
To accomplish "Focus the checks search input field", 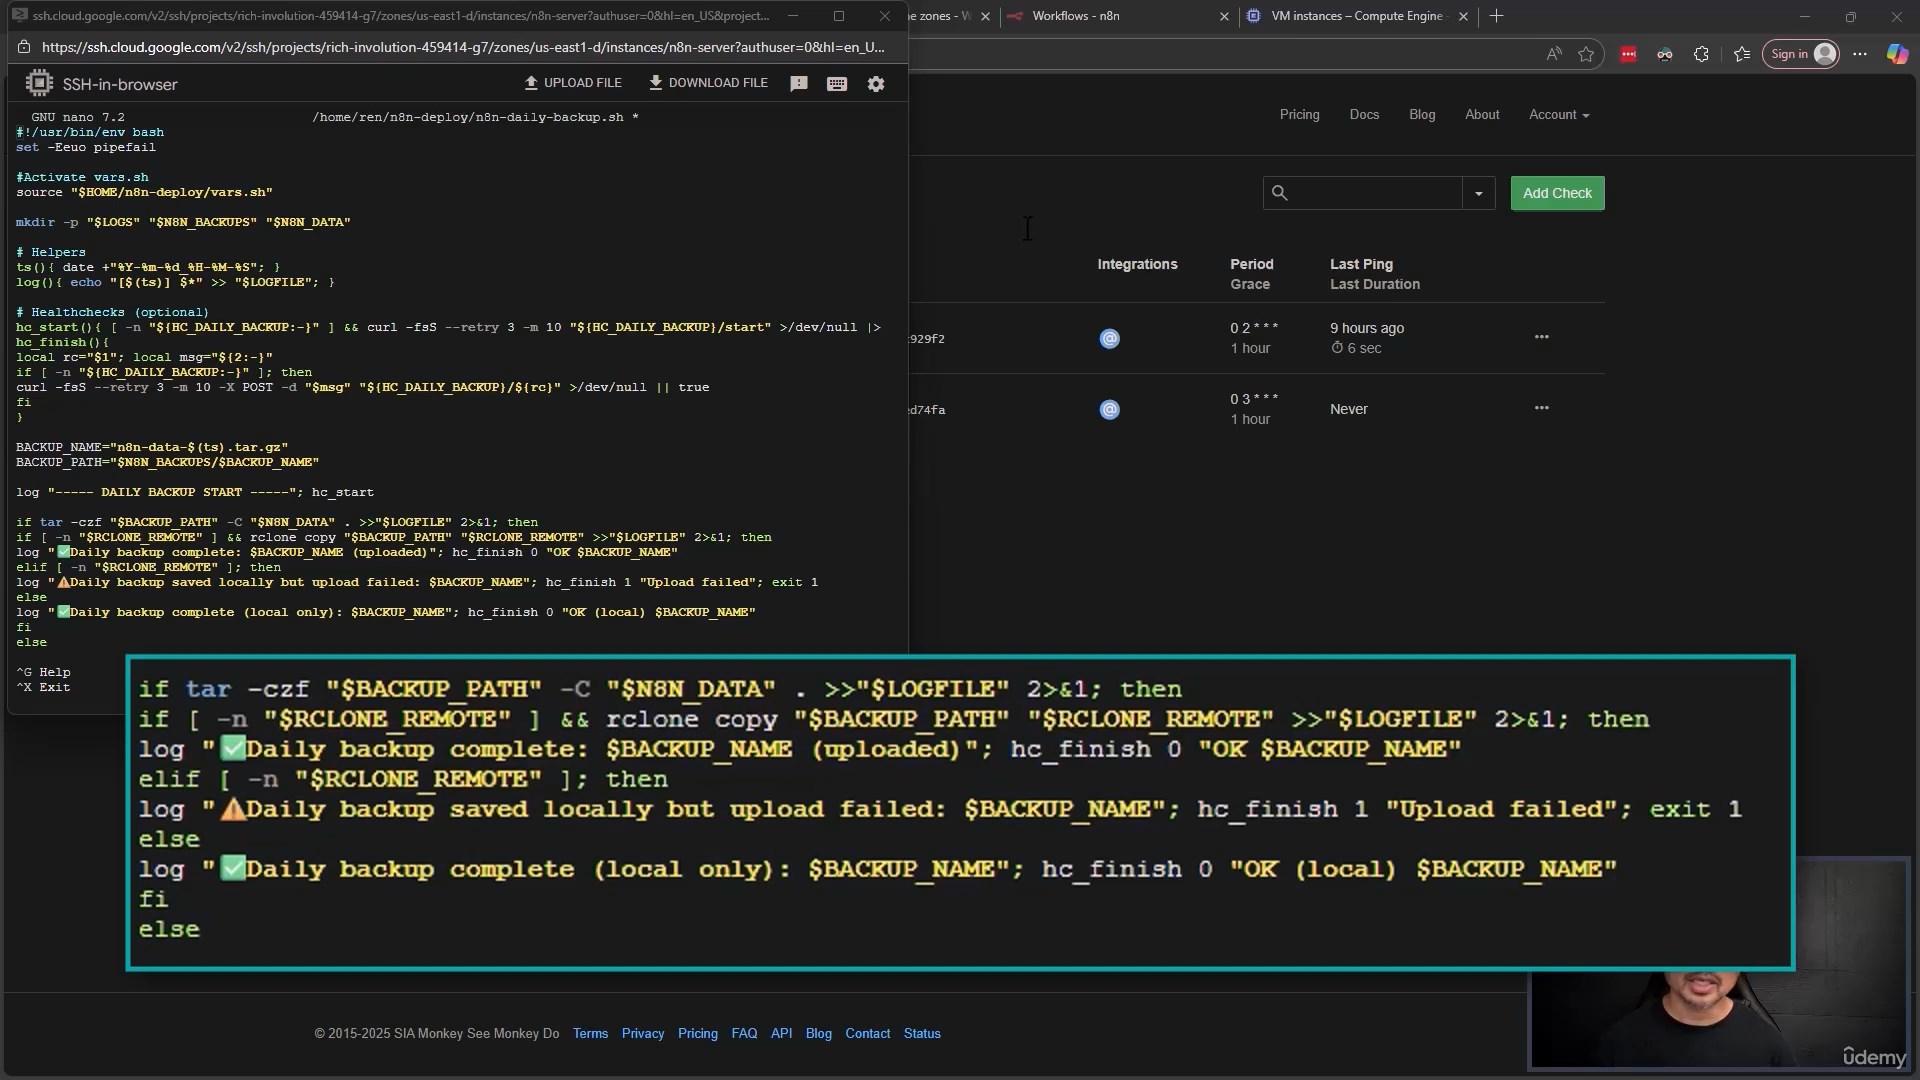I will click(x=1375, y=194).
